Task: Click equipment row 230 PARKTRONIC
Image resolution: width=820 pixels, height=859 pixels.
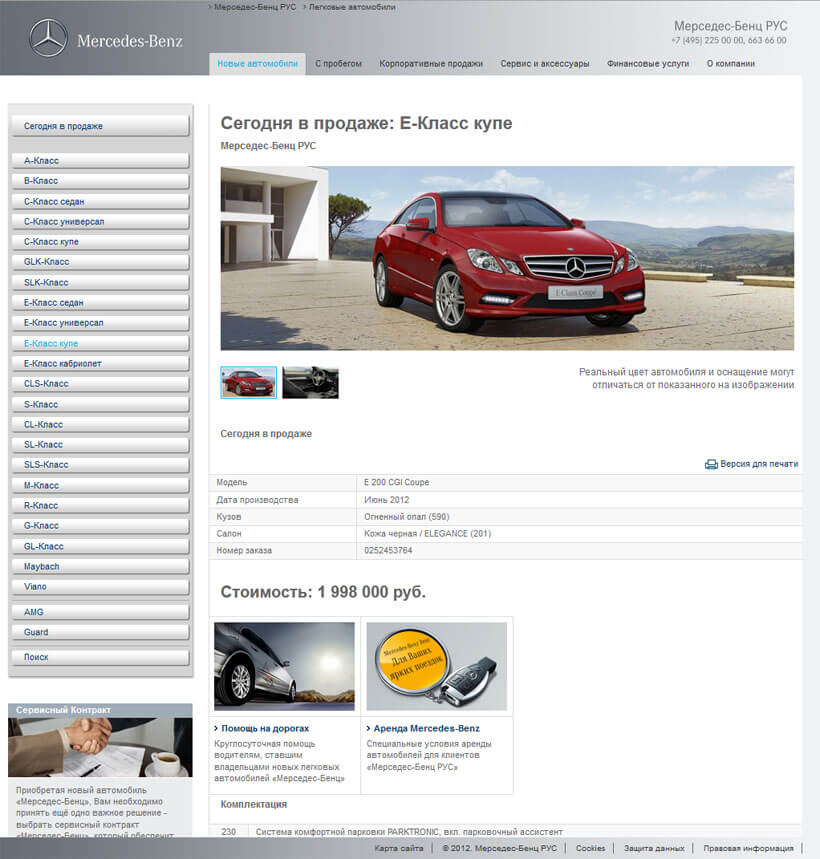Action: [x=505, y=832]
